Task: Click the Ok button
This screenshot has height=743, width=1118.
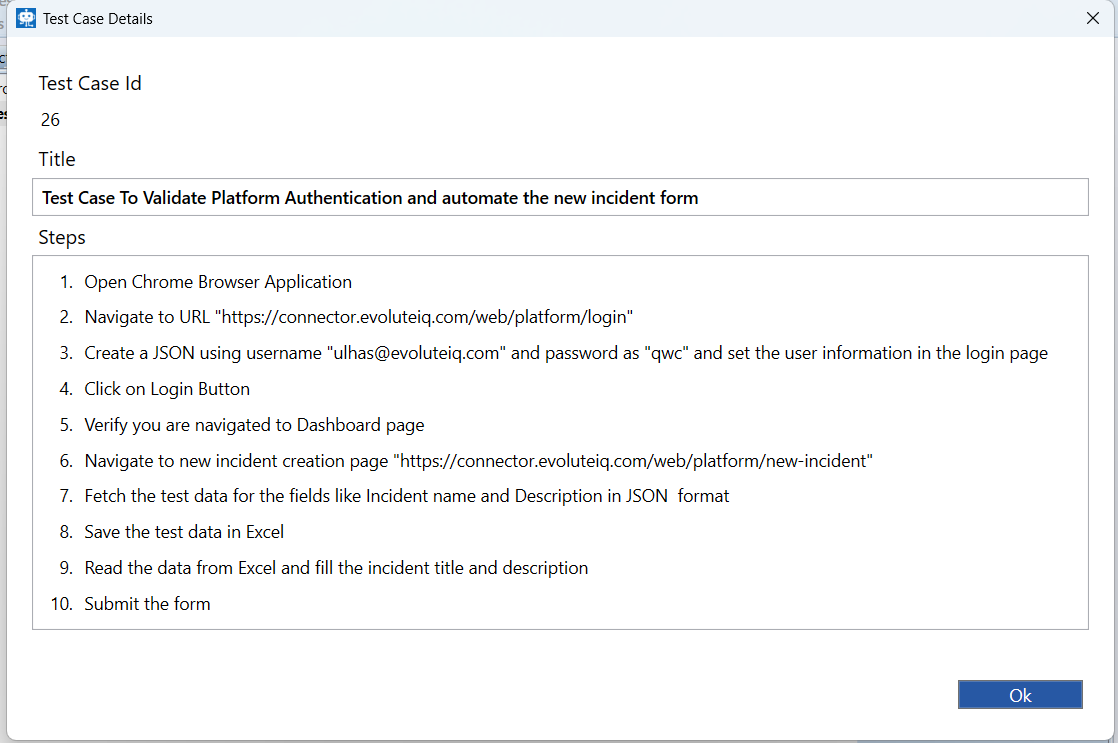Action: 1020,695
